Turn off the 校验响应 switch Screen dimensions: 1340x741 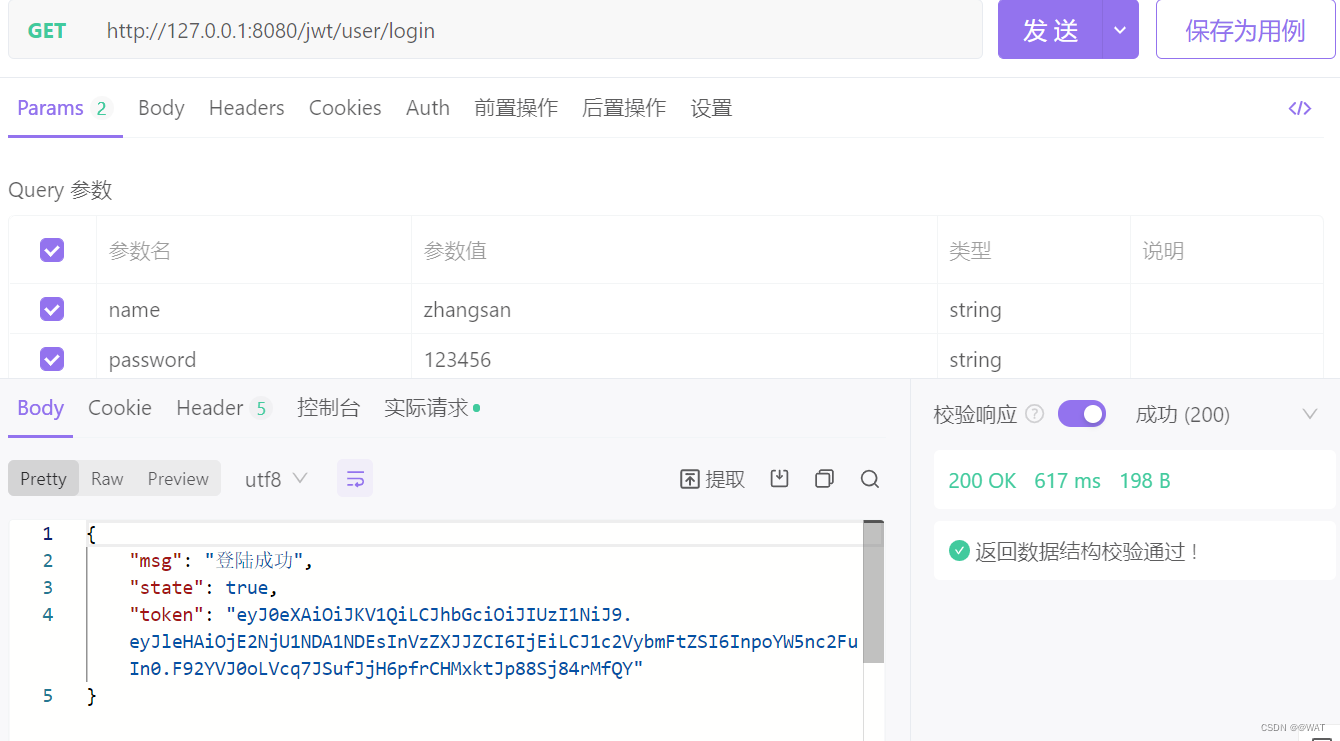pos(1082,414)
